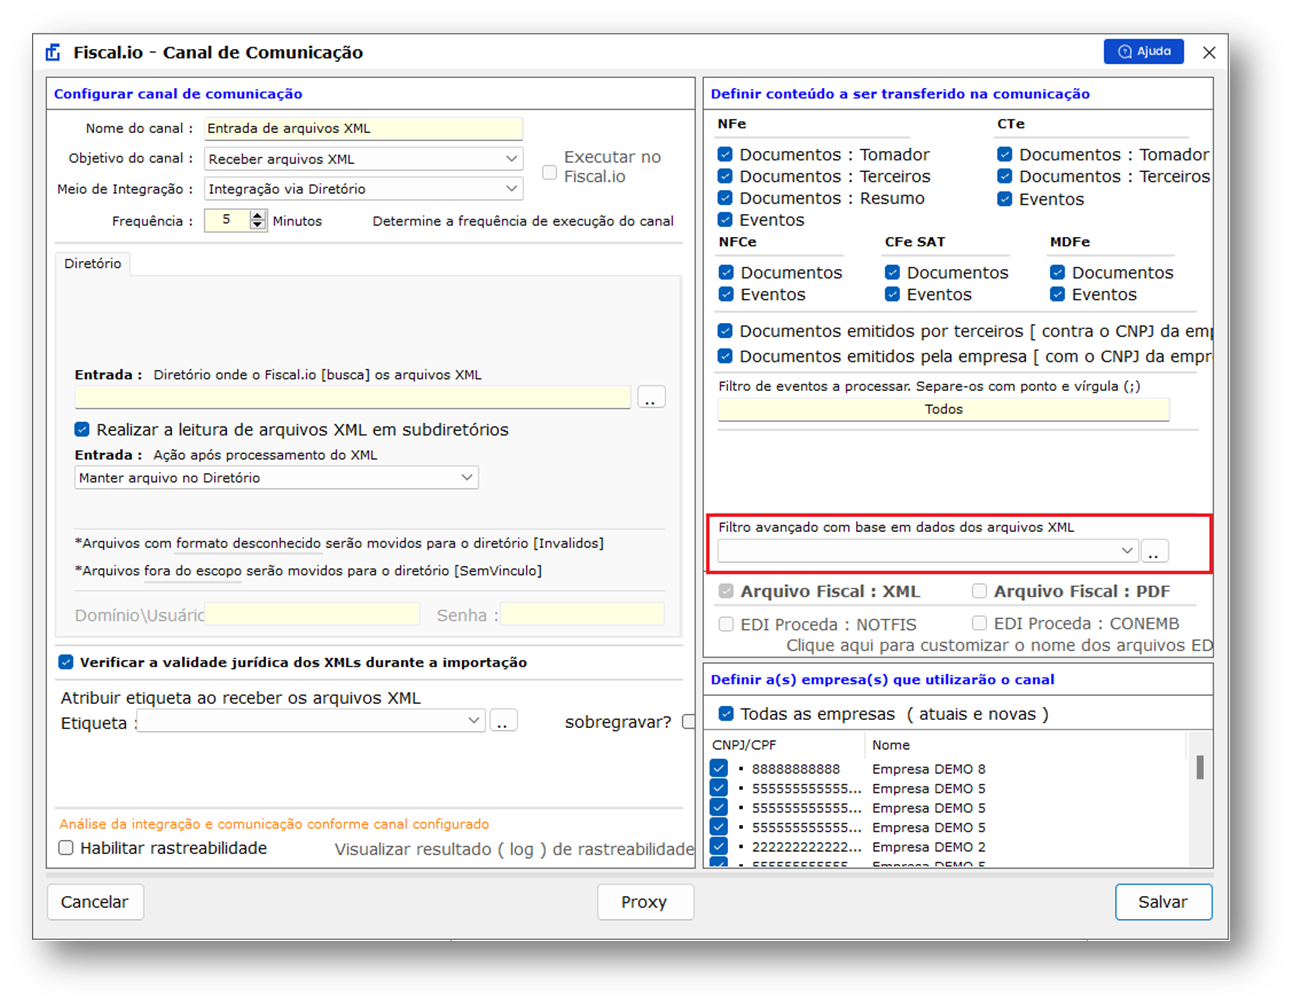The width and height of the screenshot is (1295, 1006).
Task: Toggle Verificar a validade jurídica dos XMLs
Action: tap(66, 662)
